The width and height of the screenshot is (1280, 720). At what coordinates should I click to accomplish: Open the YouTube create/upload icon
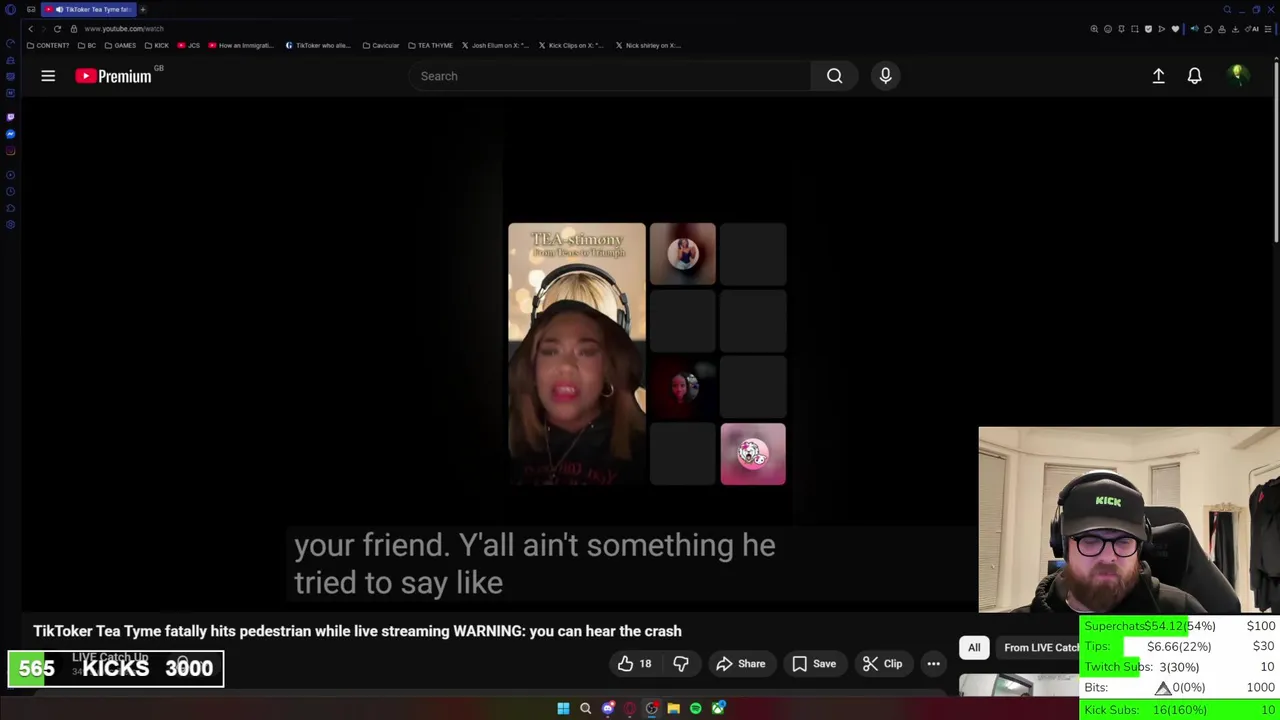[1158, 76]
